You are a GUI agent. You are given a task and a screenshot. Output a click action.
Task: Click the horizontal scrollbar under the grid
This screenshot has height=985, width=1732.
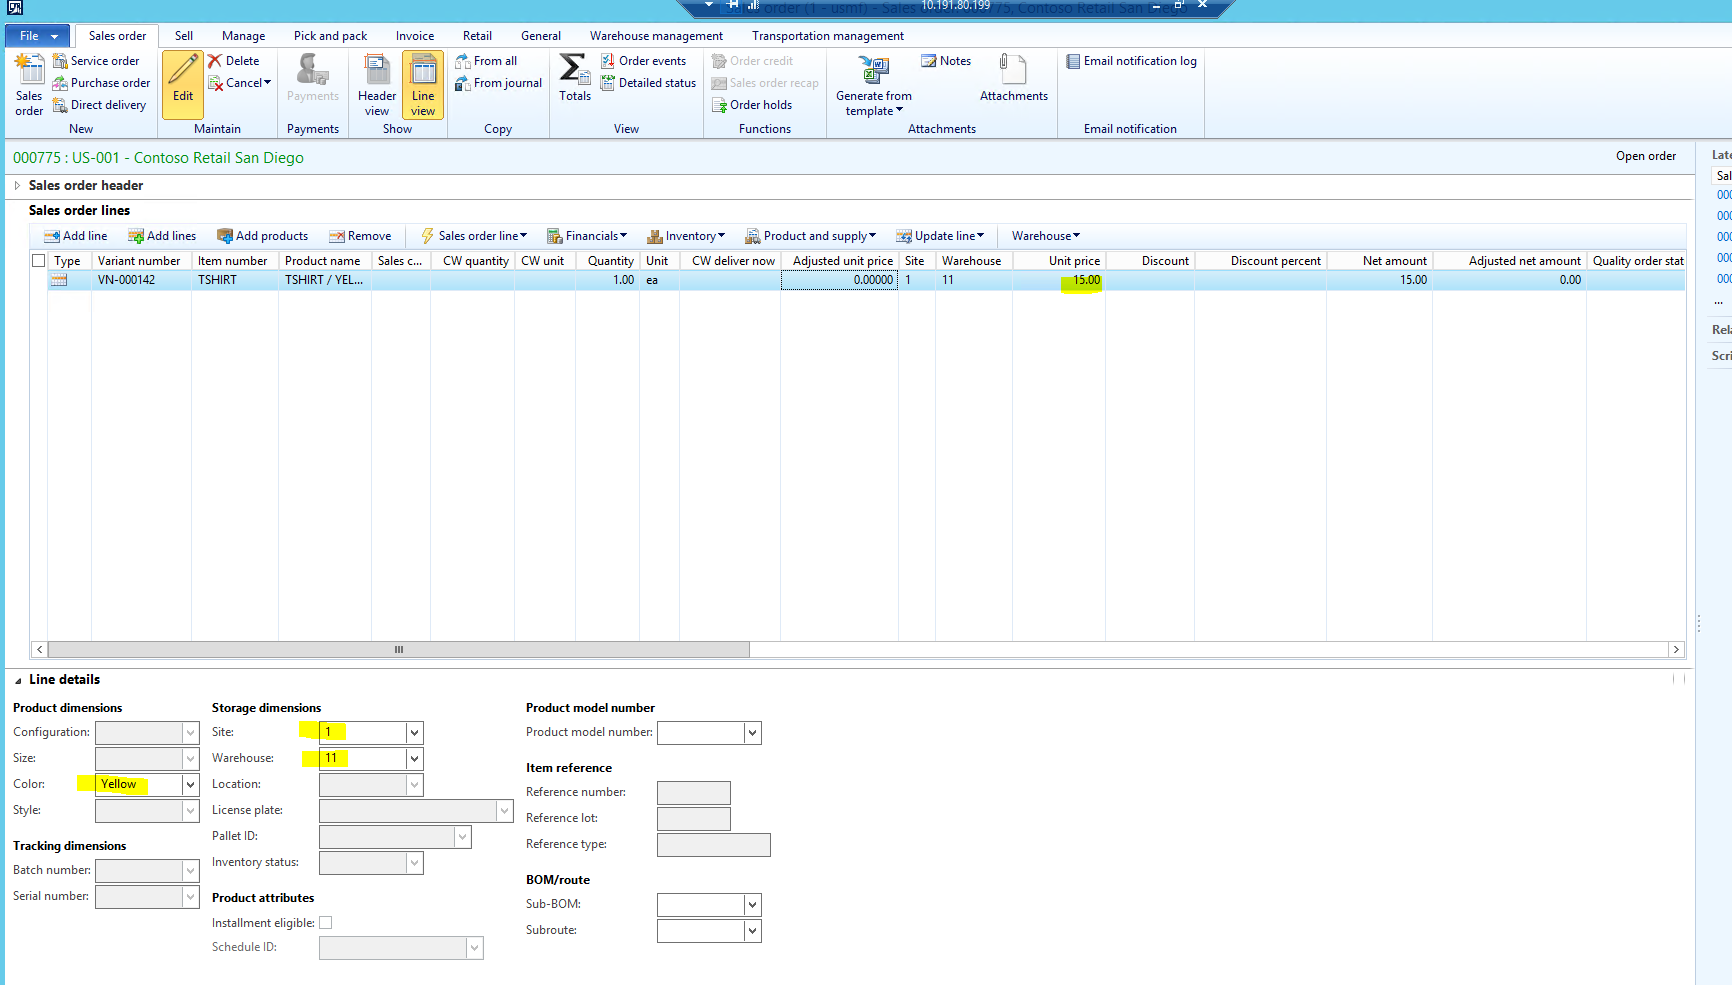point(399,650)
